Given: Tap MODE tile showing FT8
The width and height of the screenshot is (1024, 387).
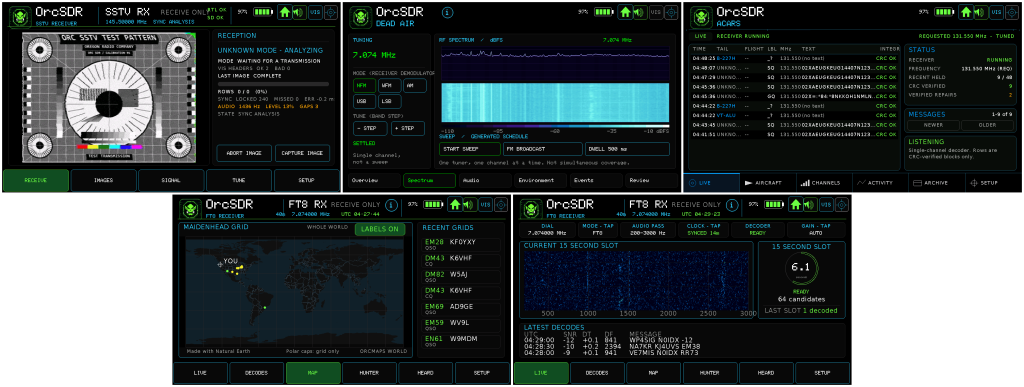Looking at the screenshot, I should tap(598, 229).
